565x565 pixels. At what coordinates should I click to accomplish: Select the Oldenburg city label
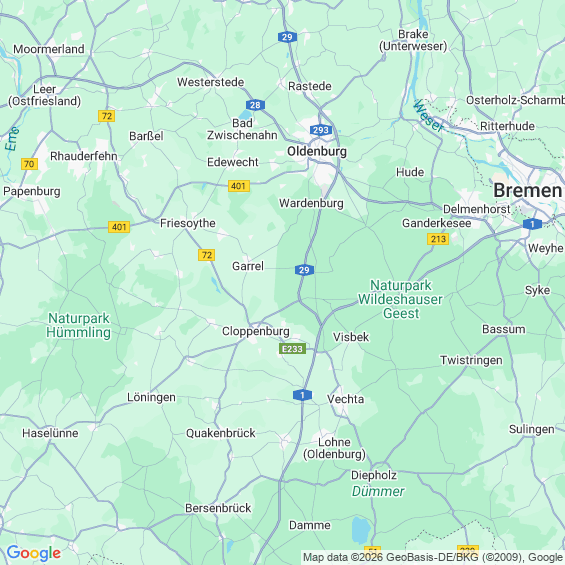click(x=317, y=151)
